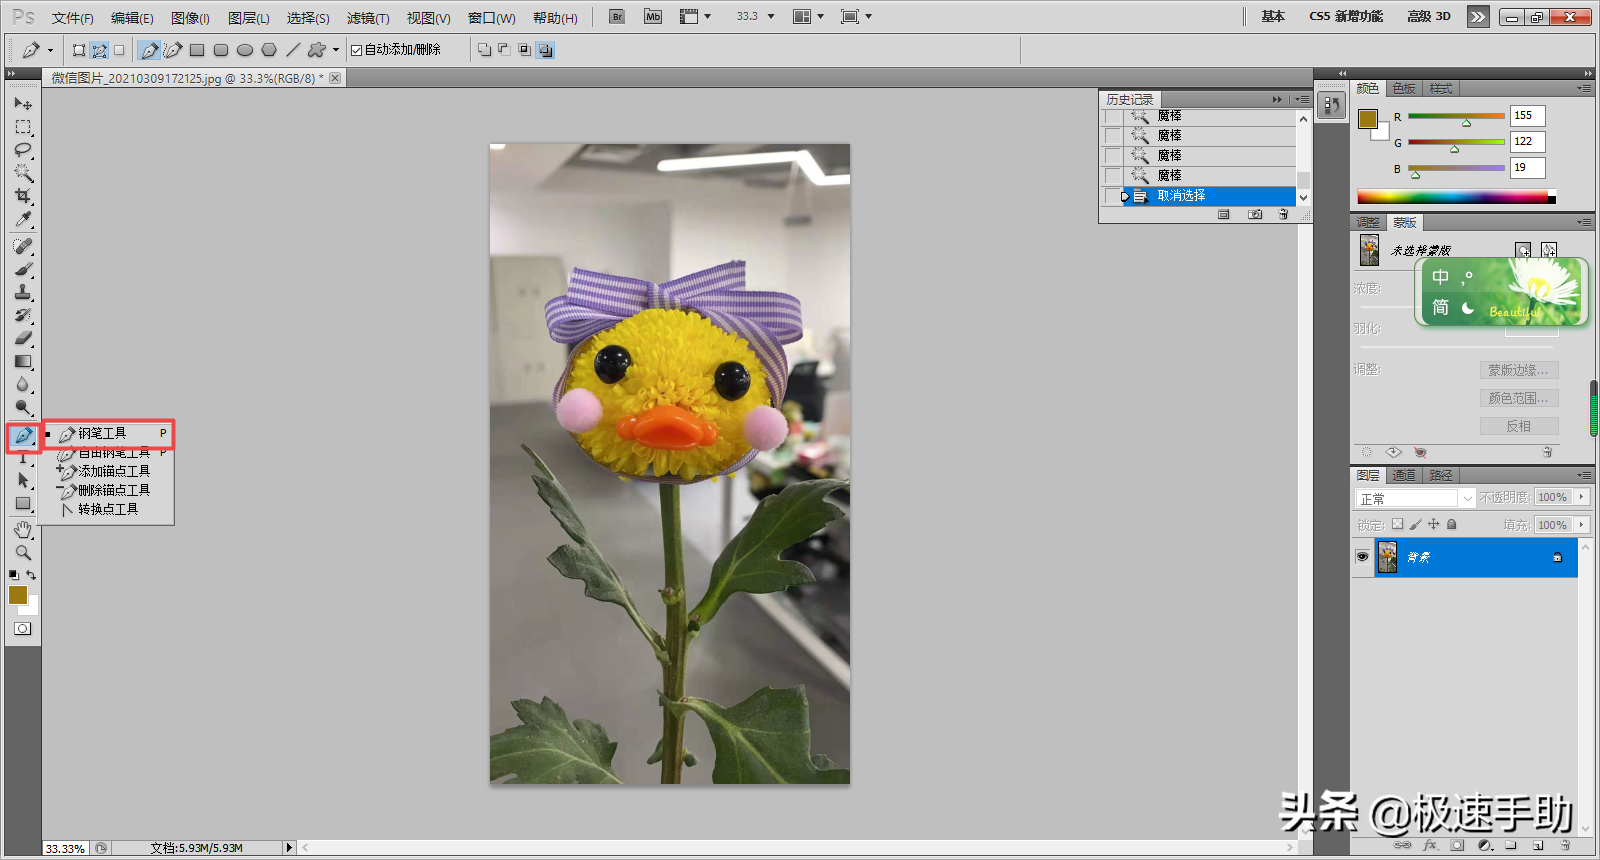Open the collapsed History panel dock icon
The image size is (1600, 860).
point(1331,105)
